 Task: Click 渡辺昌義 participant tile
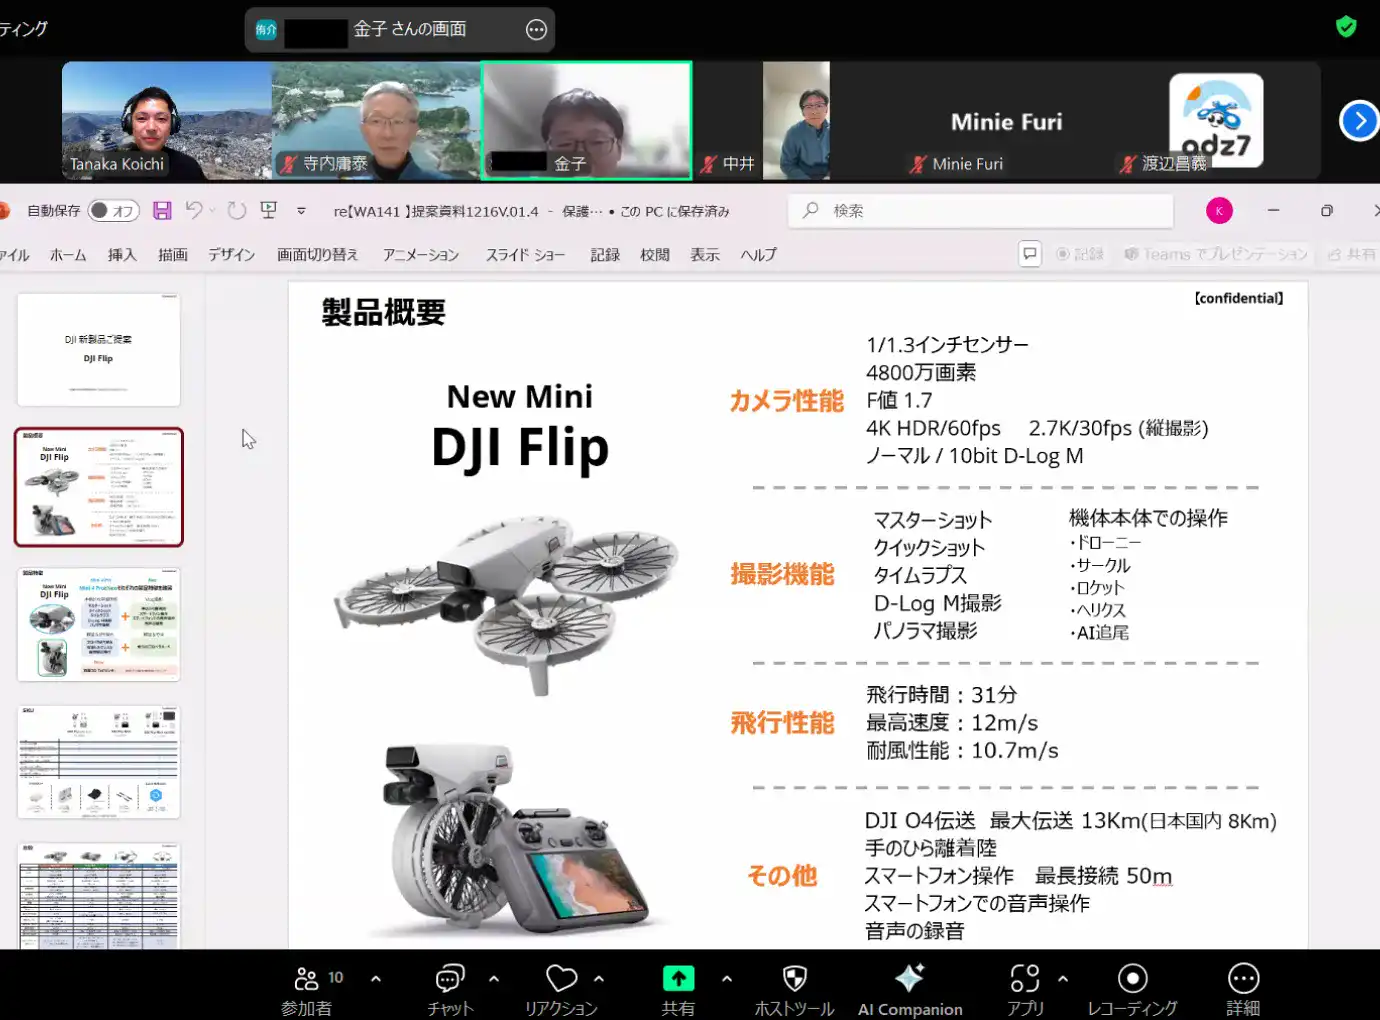pos(1216,121)
